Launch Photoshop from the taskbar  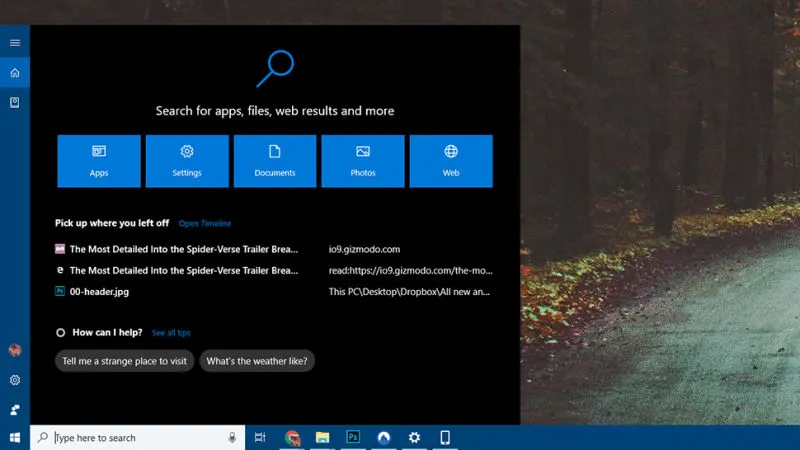coord(353,438)
